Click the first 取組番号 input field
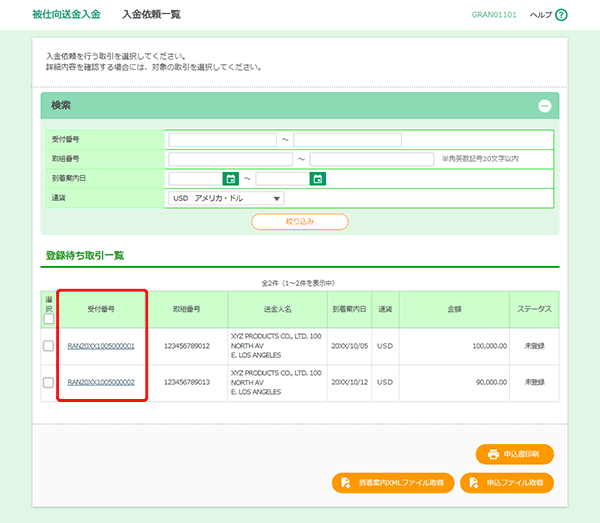The height and width of the screenshot is (523, 600). (231, 159)
